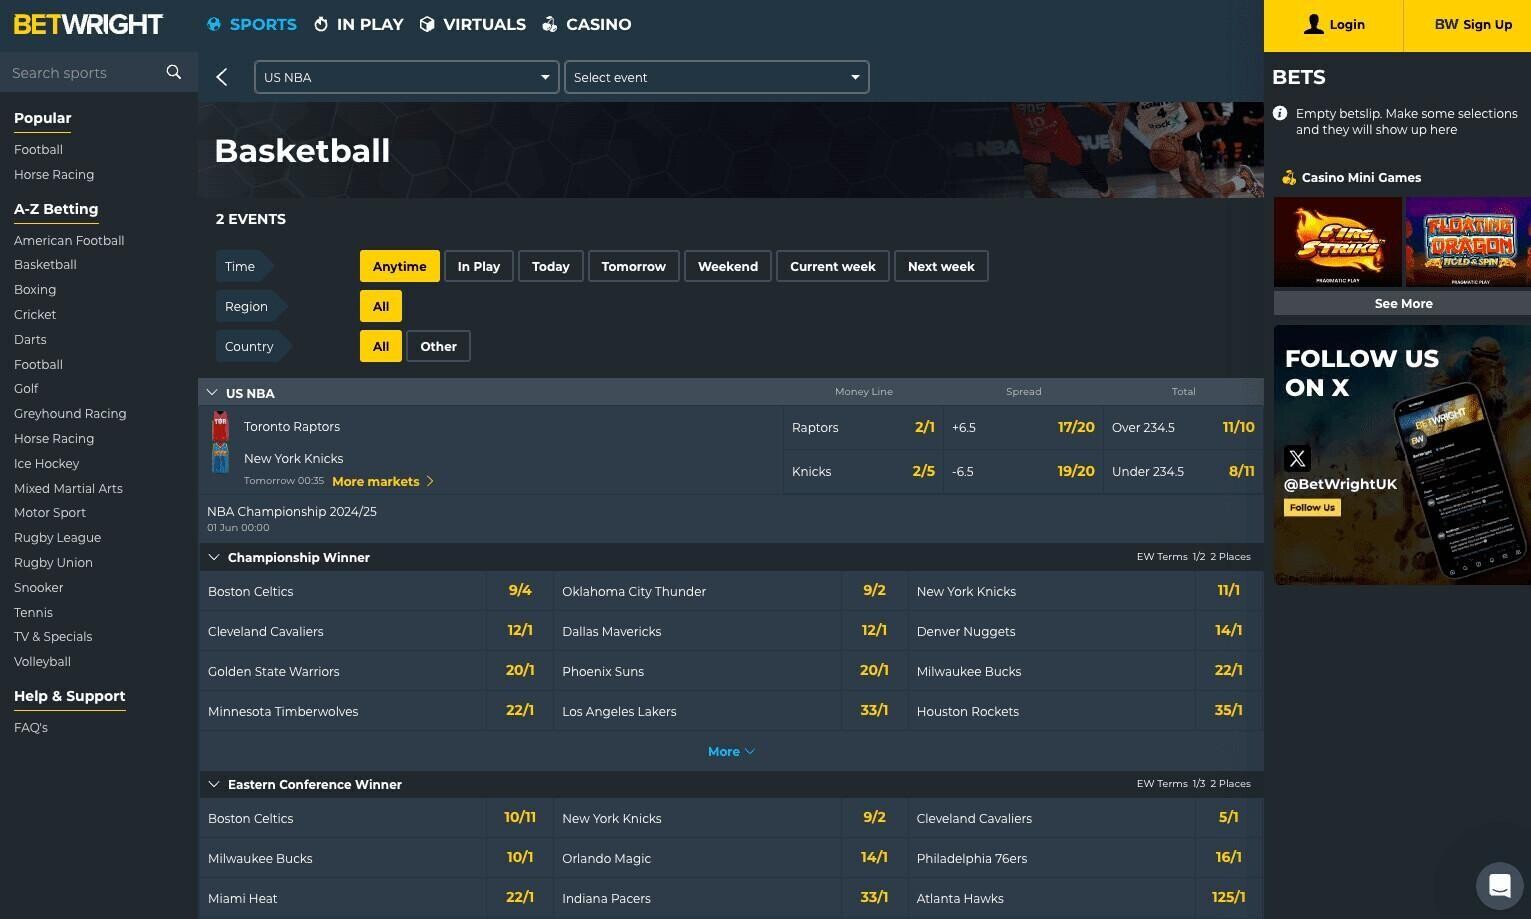Open the Sports tab
1531x919 pixels.
click(252, 24)
